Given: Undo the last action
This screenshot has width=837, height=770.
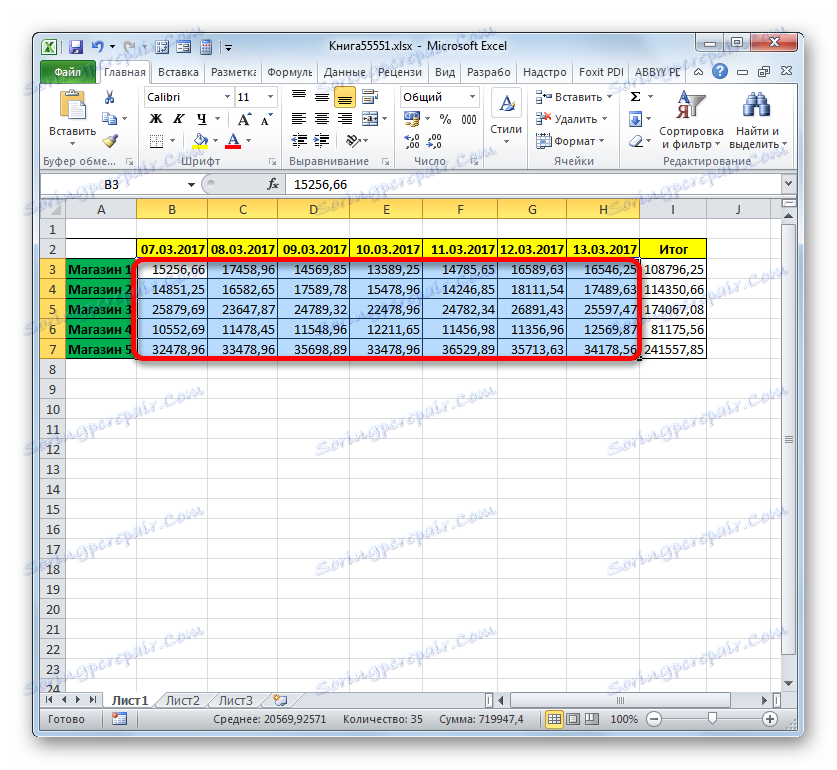Looking at the screenshot, I should pos(98,47).
